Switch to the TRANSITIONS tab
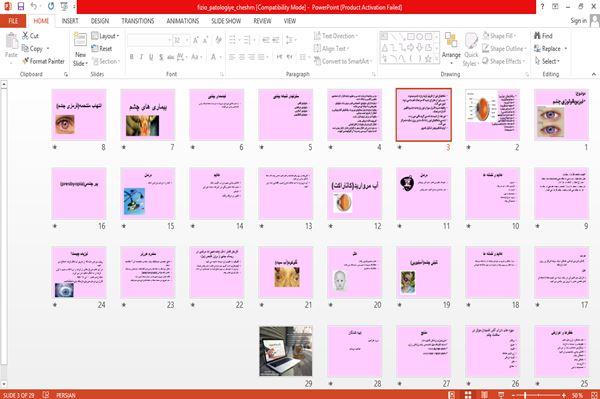The width and height of the screenshot is (600, 399). (138, 21)
